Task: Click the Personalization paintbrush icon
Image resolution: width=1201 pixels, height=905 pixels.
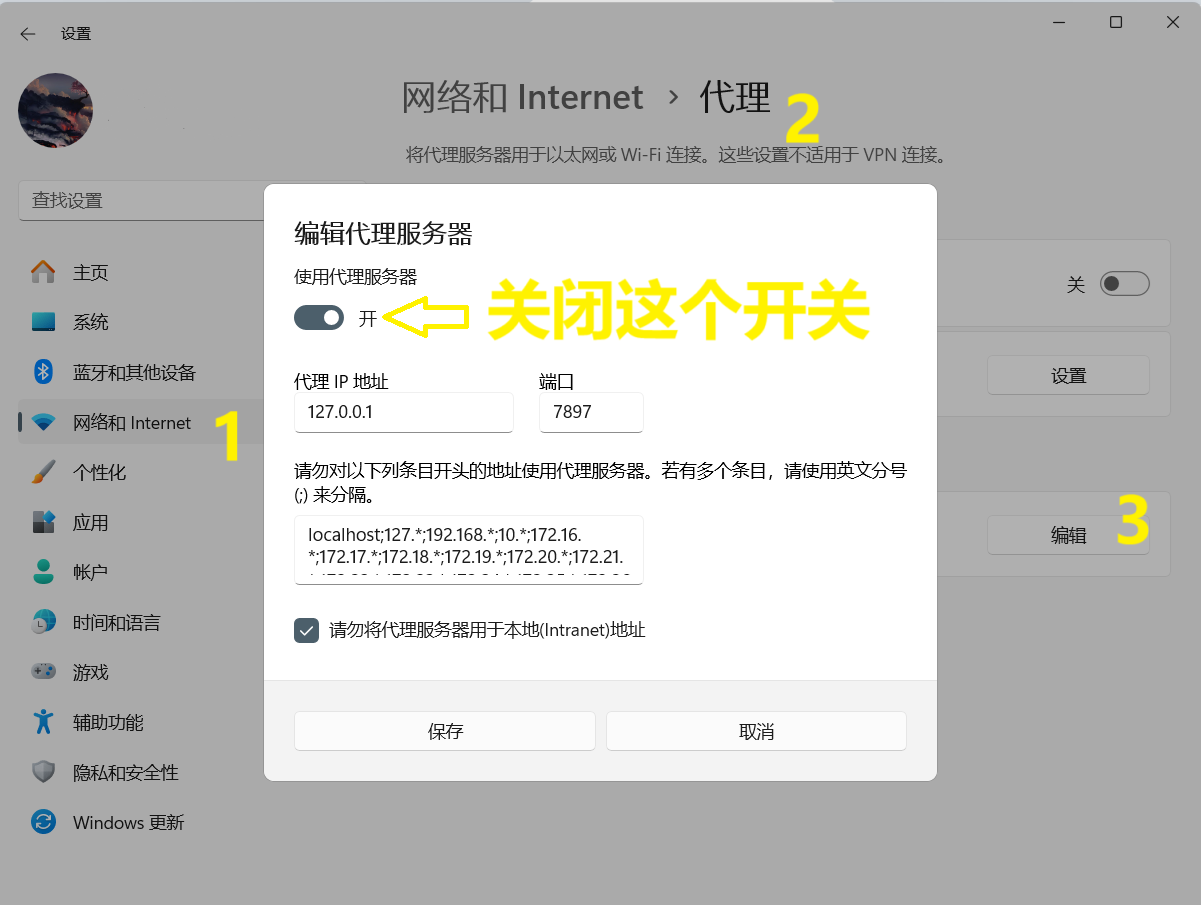Action: pos(43,472)
